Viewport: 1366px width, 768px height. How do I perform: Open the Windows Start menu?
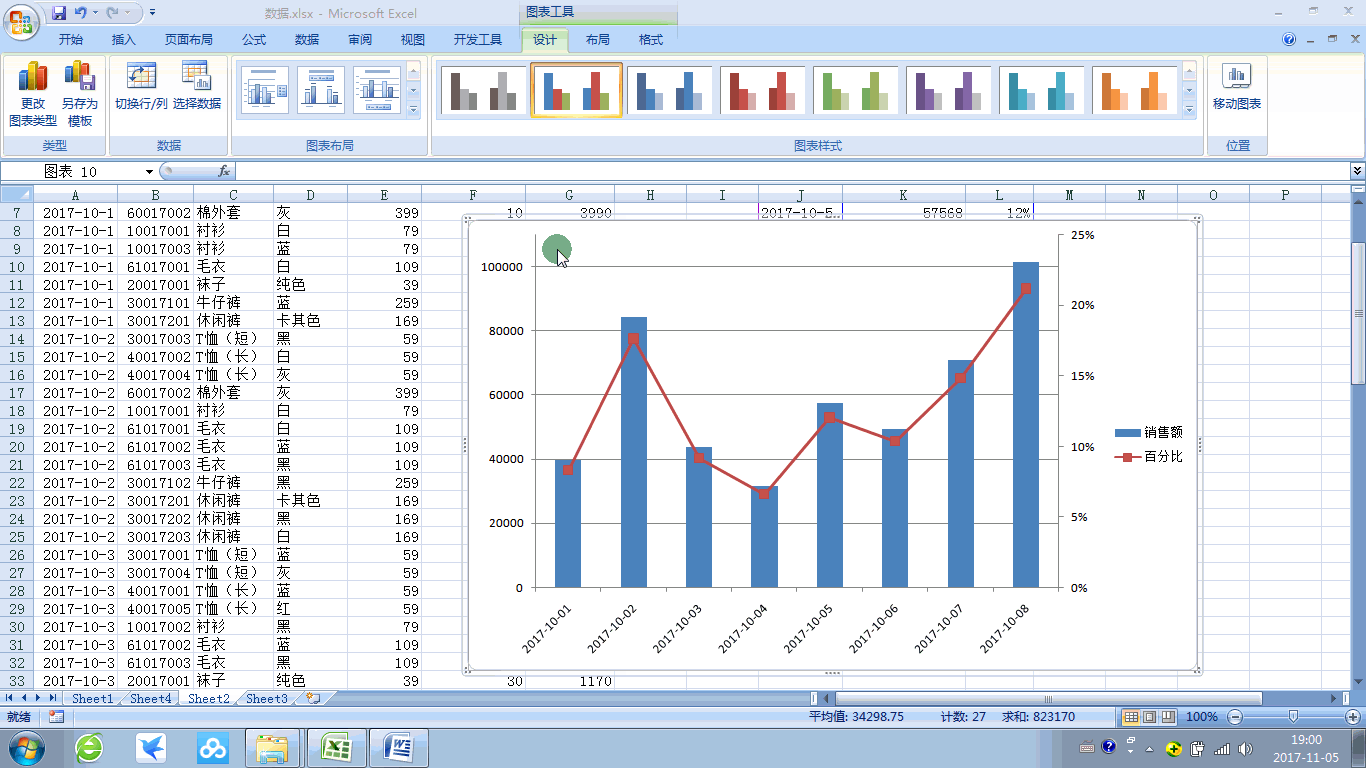pos(26,748)
